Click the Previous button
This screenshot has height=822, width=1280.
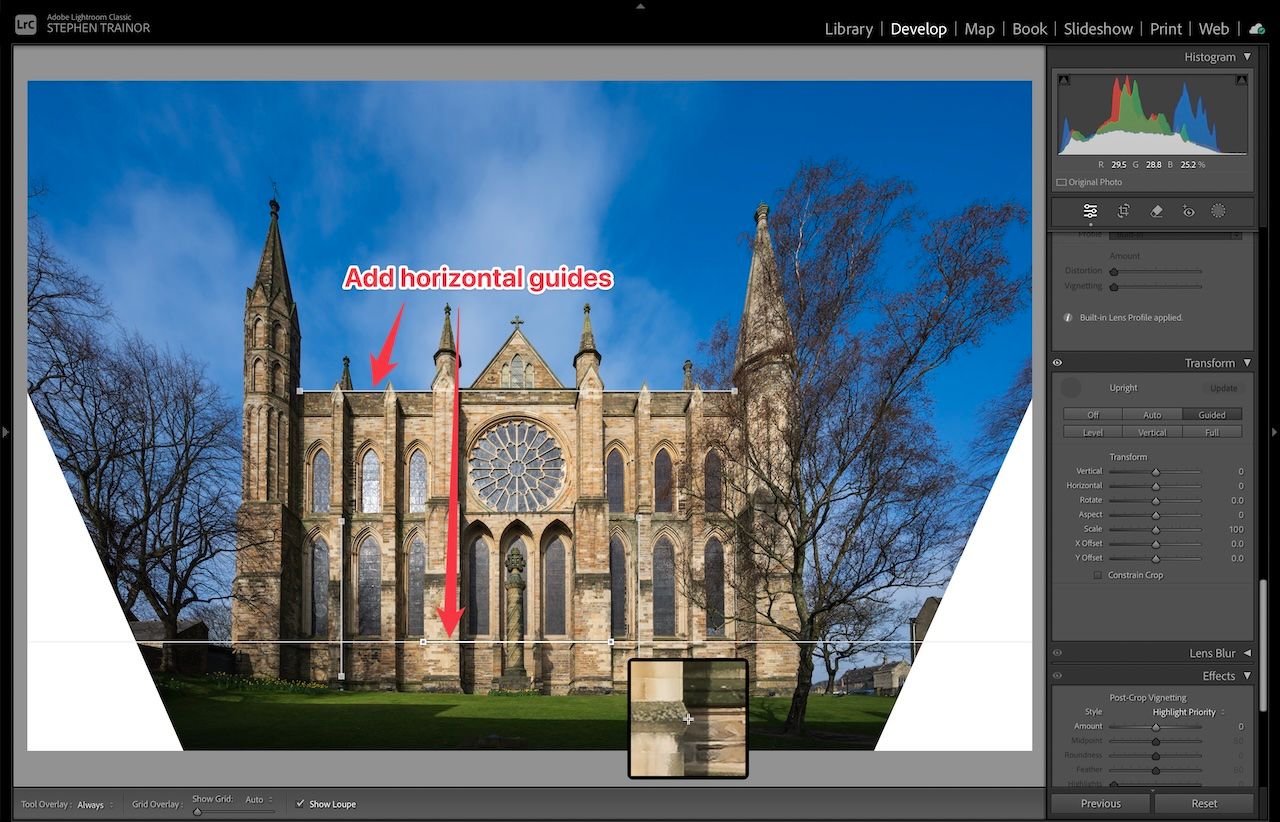coord(1100,803)
